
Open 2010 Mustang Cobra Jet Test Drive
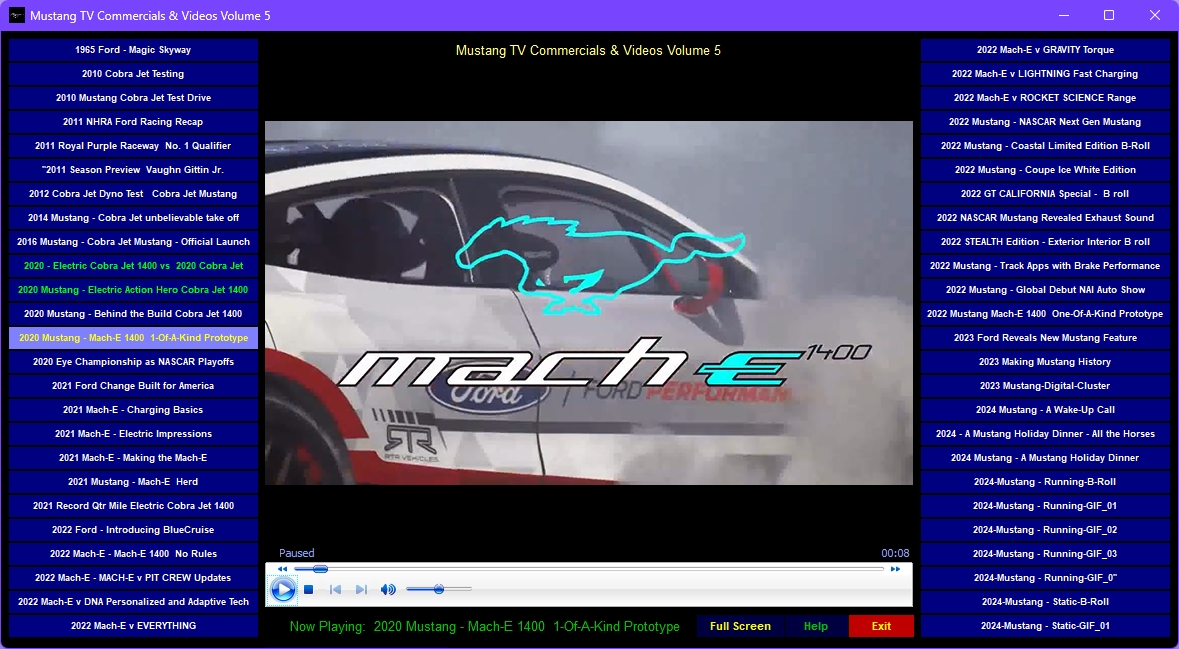coord(133,98)
